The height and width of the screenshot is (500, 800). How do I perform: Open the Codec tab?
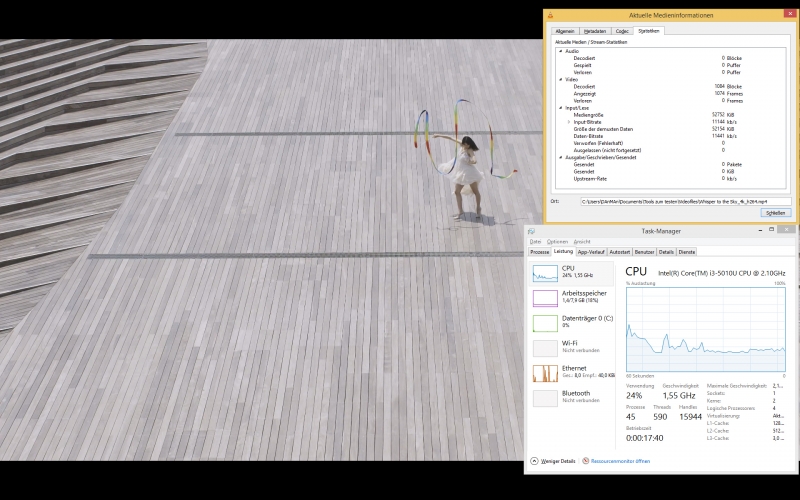click(x=622, y=31)
